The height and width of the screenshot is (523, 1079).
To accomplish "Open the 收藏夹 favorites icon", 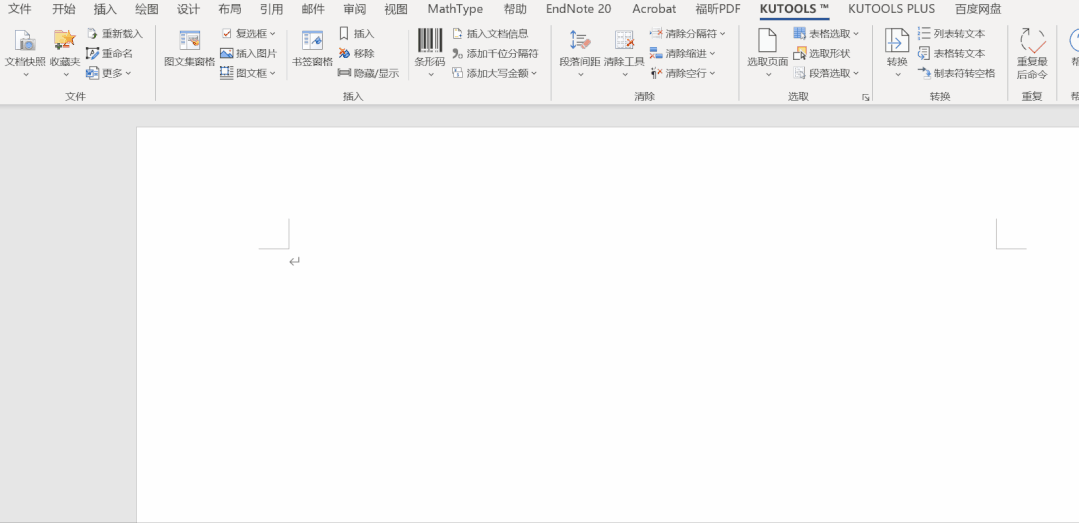I will point(65,41).
